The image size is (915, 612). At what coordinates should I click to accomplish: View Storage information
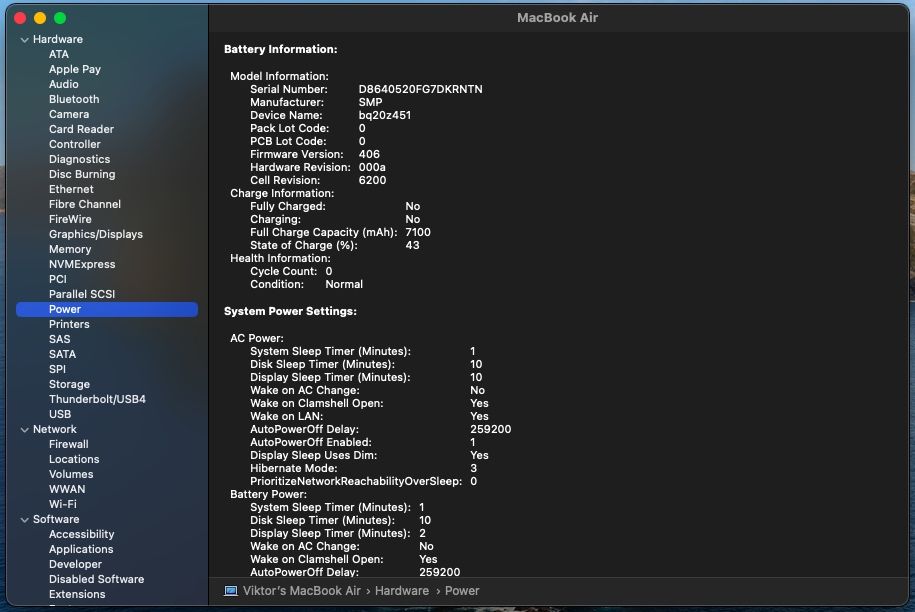click(69, 384)
